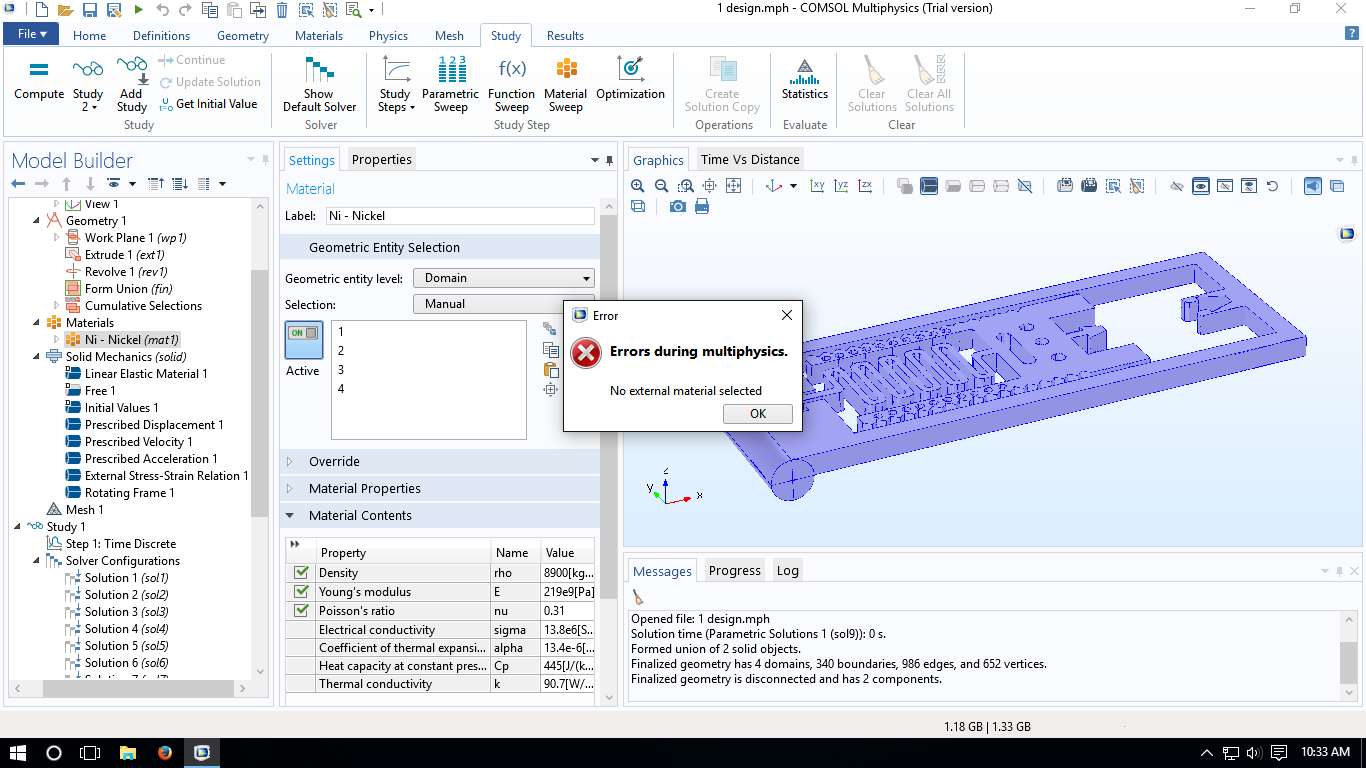Open the Log tab in messages panel
The height and width of the screenshot is (768, 1366).
(787, 571)
